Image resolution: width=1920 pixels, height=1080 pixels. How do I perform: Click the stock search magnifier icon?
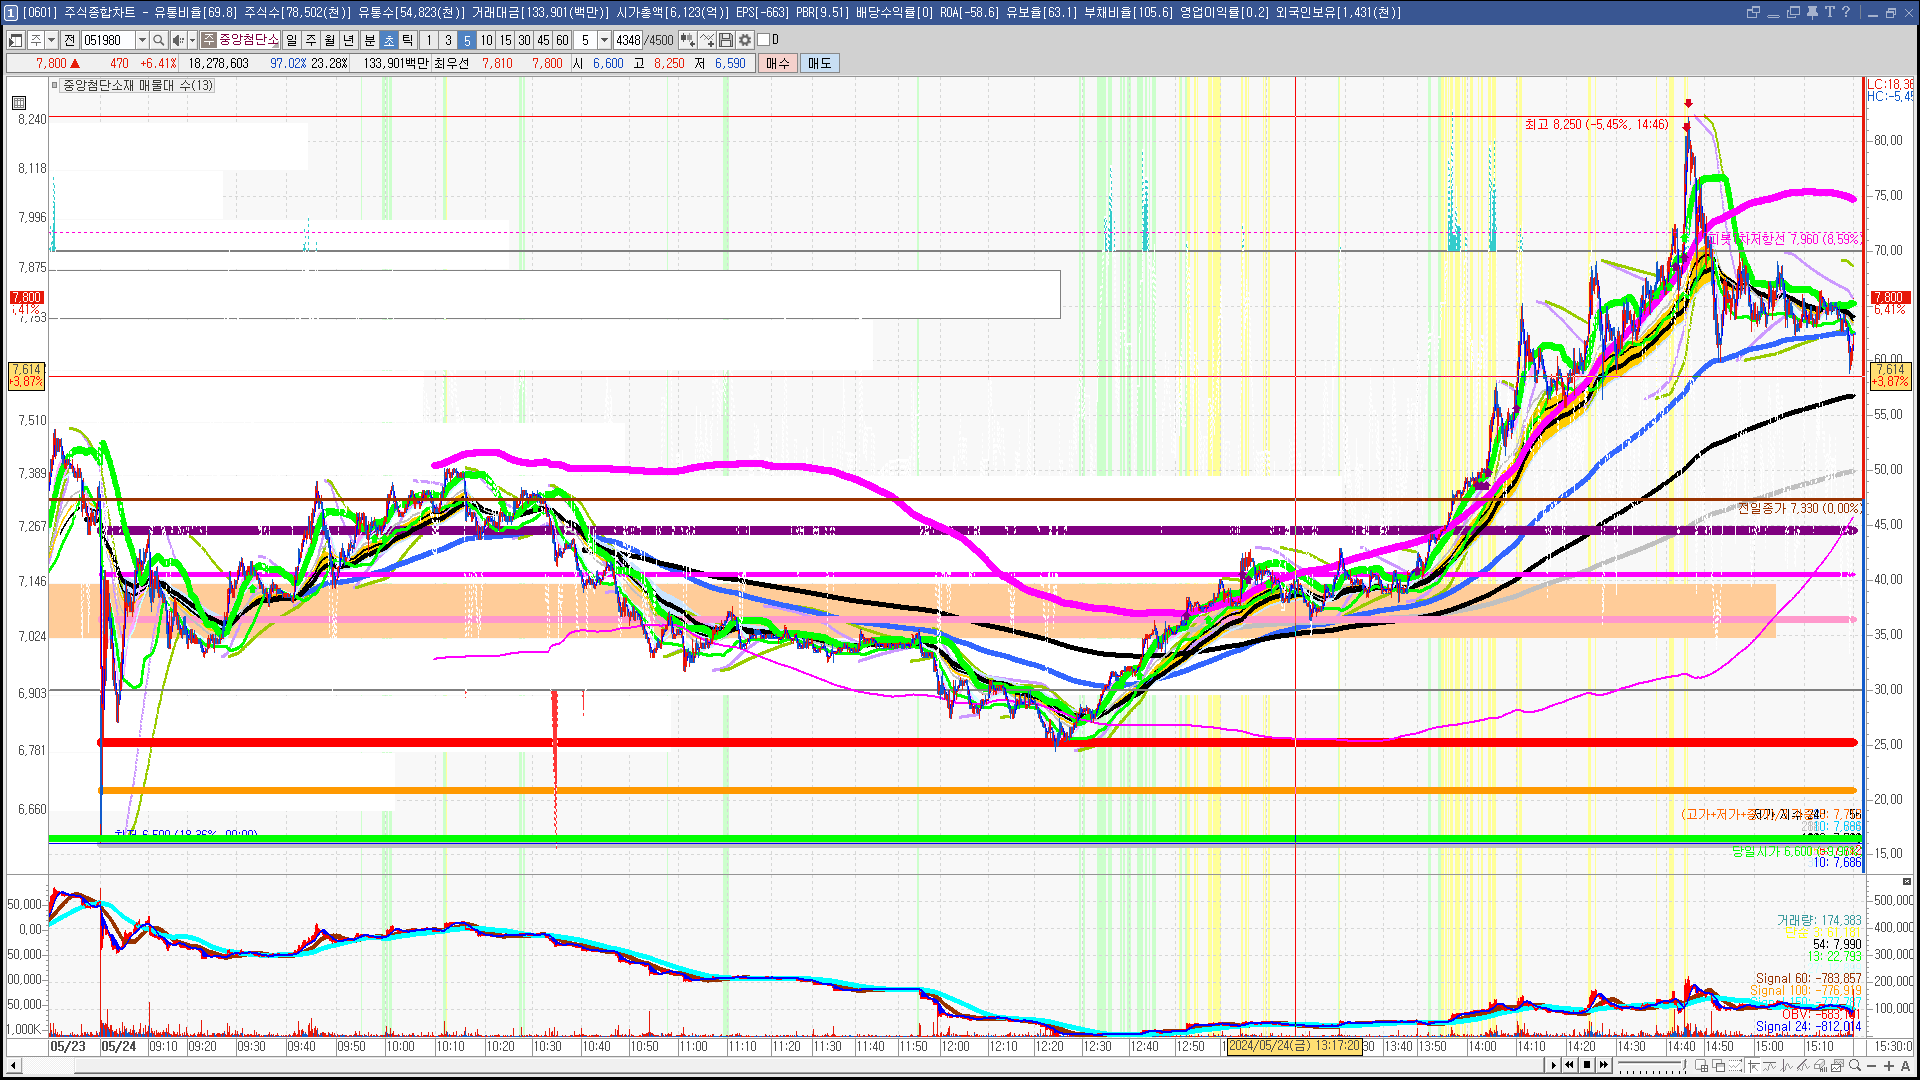158,40
